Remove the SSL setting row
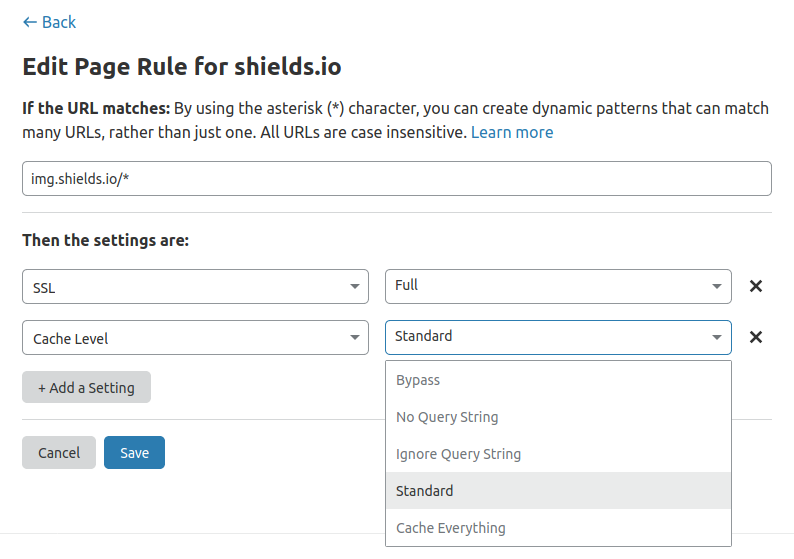 coord(756,286)
